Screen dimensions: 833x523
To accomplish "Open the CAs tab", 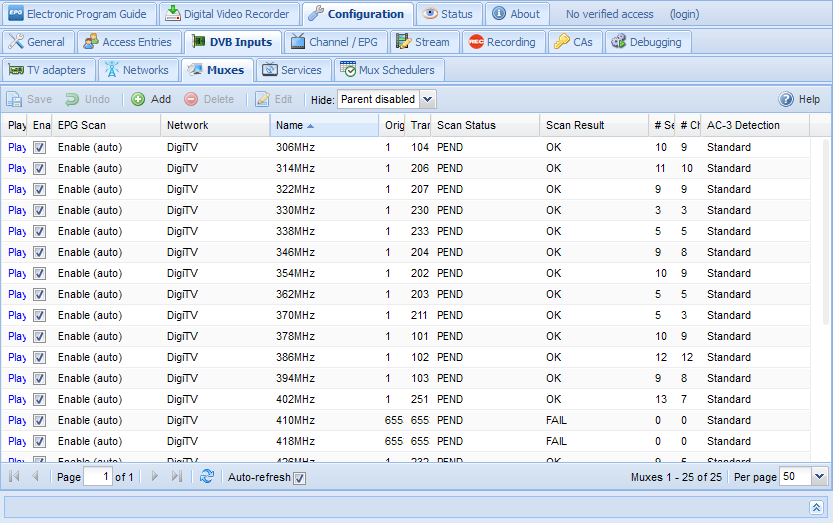I will [x=574, y=42].
